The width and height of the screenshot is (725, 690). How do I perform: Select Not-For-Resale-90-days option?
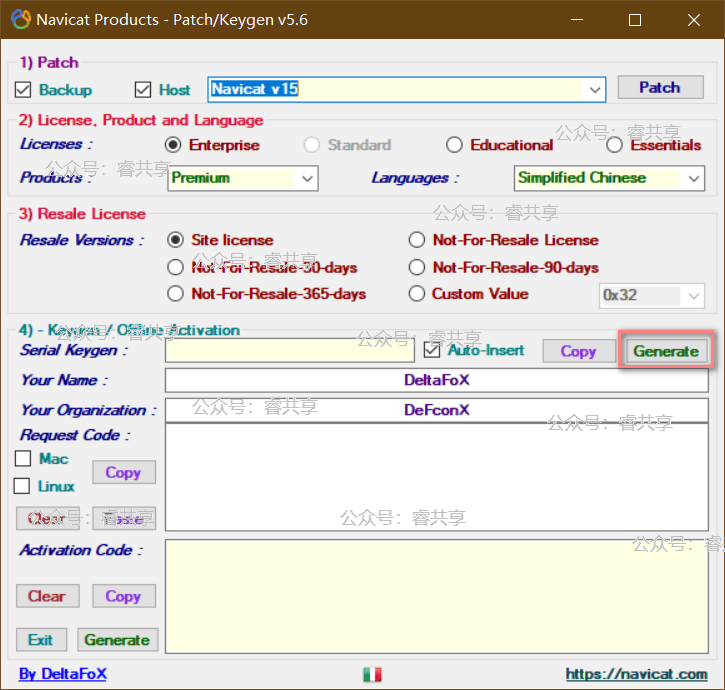(417, 267)
